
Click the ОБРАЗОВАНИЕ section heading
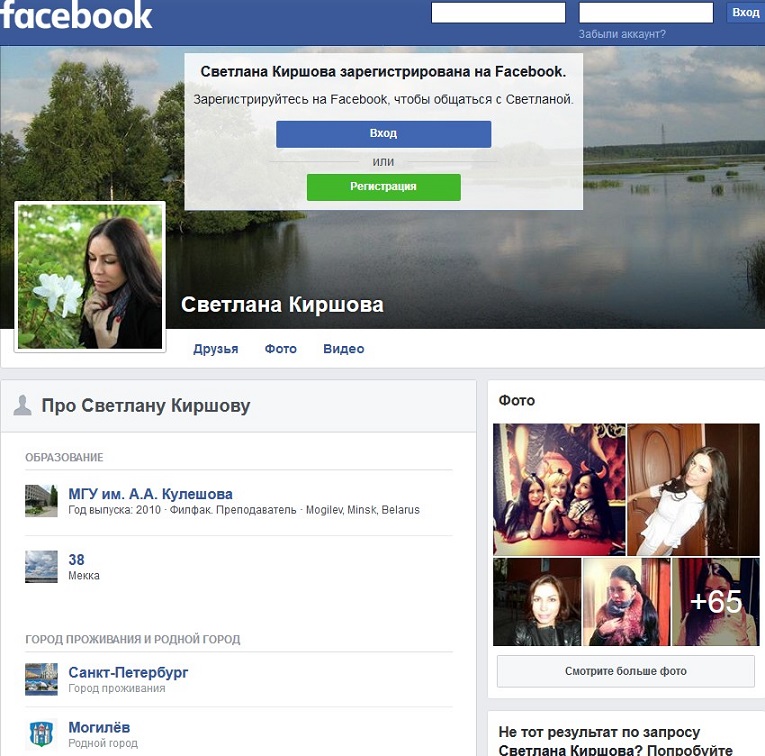click(x=64, y=458)
